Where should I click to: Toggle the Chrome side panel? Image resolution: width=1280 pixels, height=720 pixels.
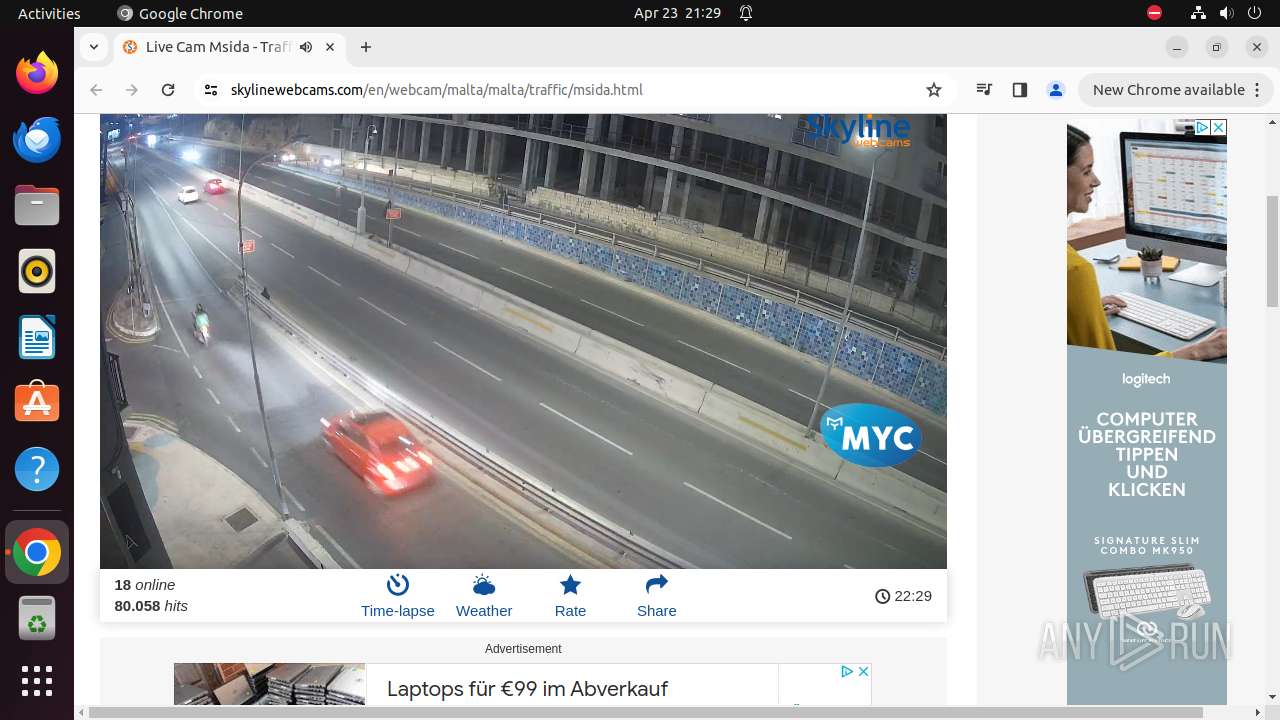pos(1019,90)
